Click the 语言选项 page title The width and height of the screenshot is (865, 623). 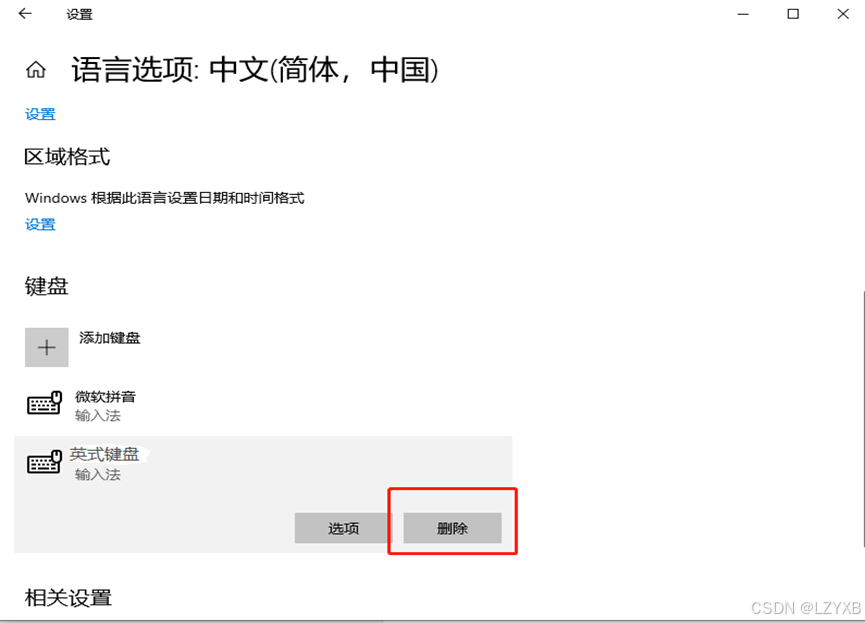255,70
